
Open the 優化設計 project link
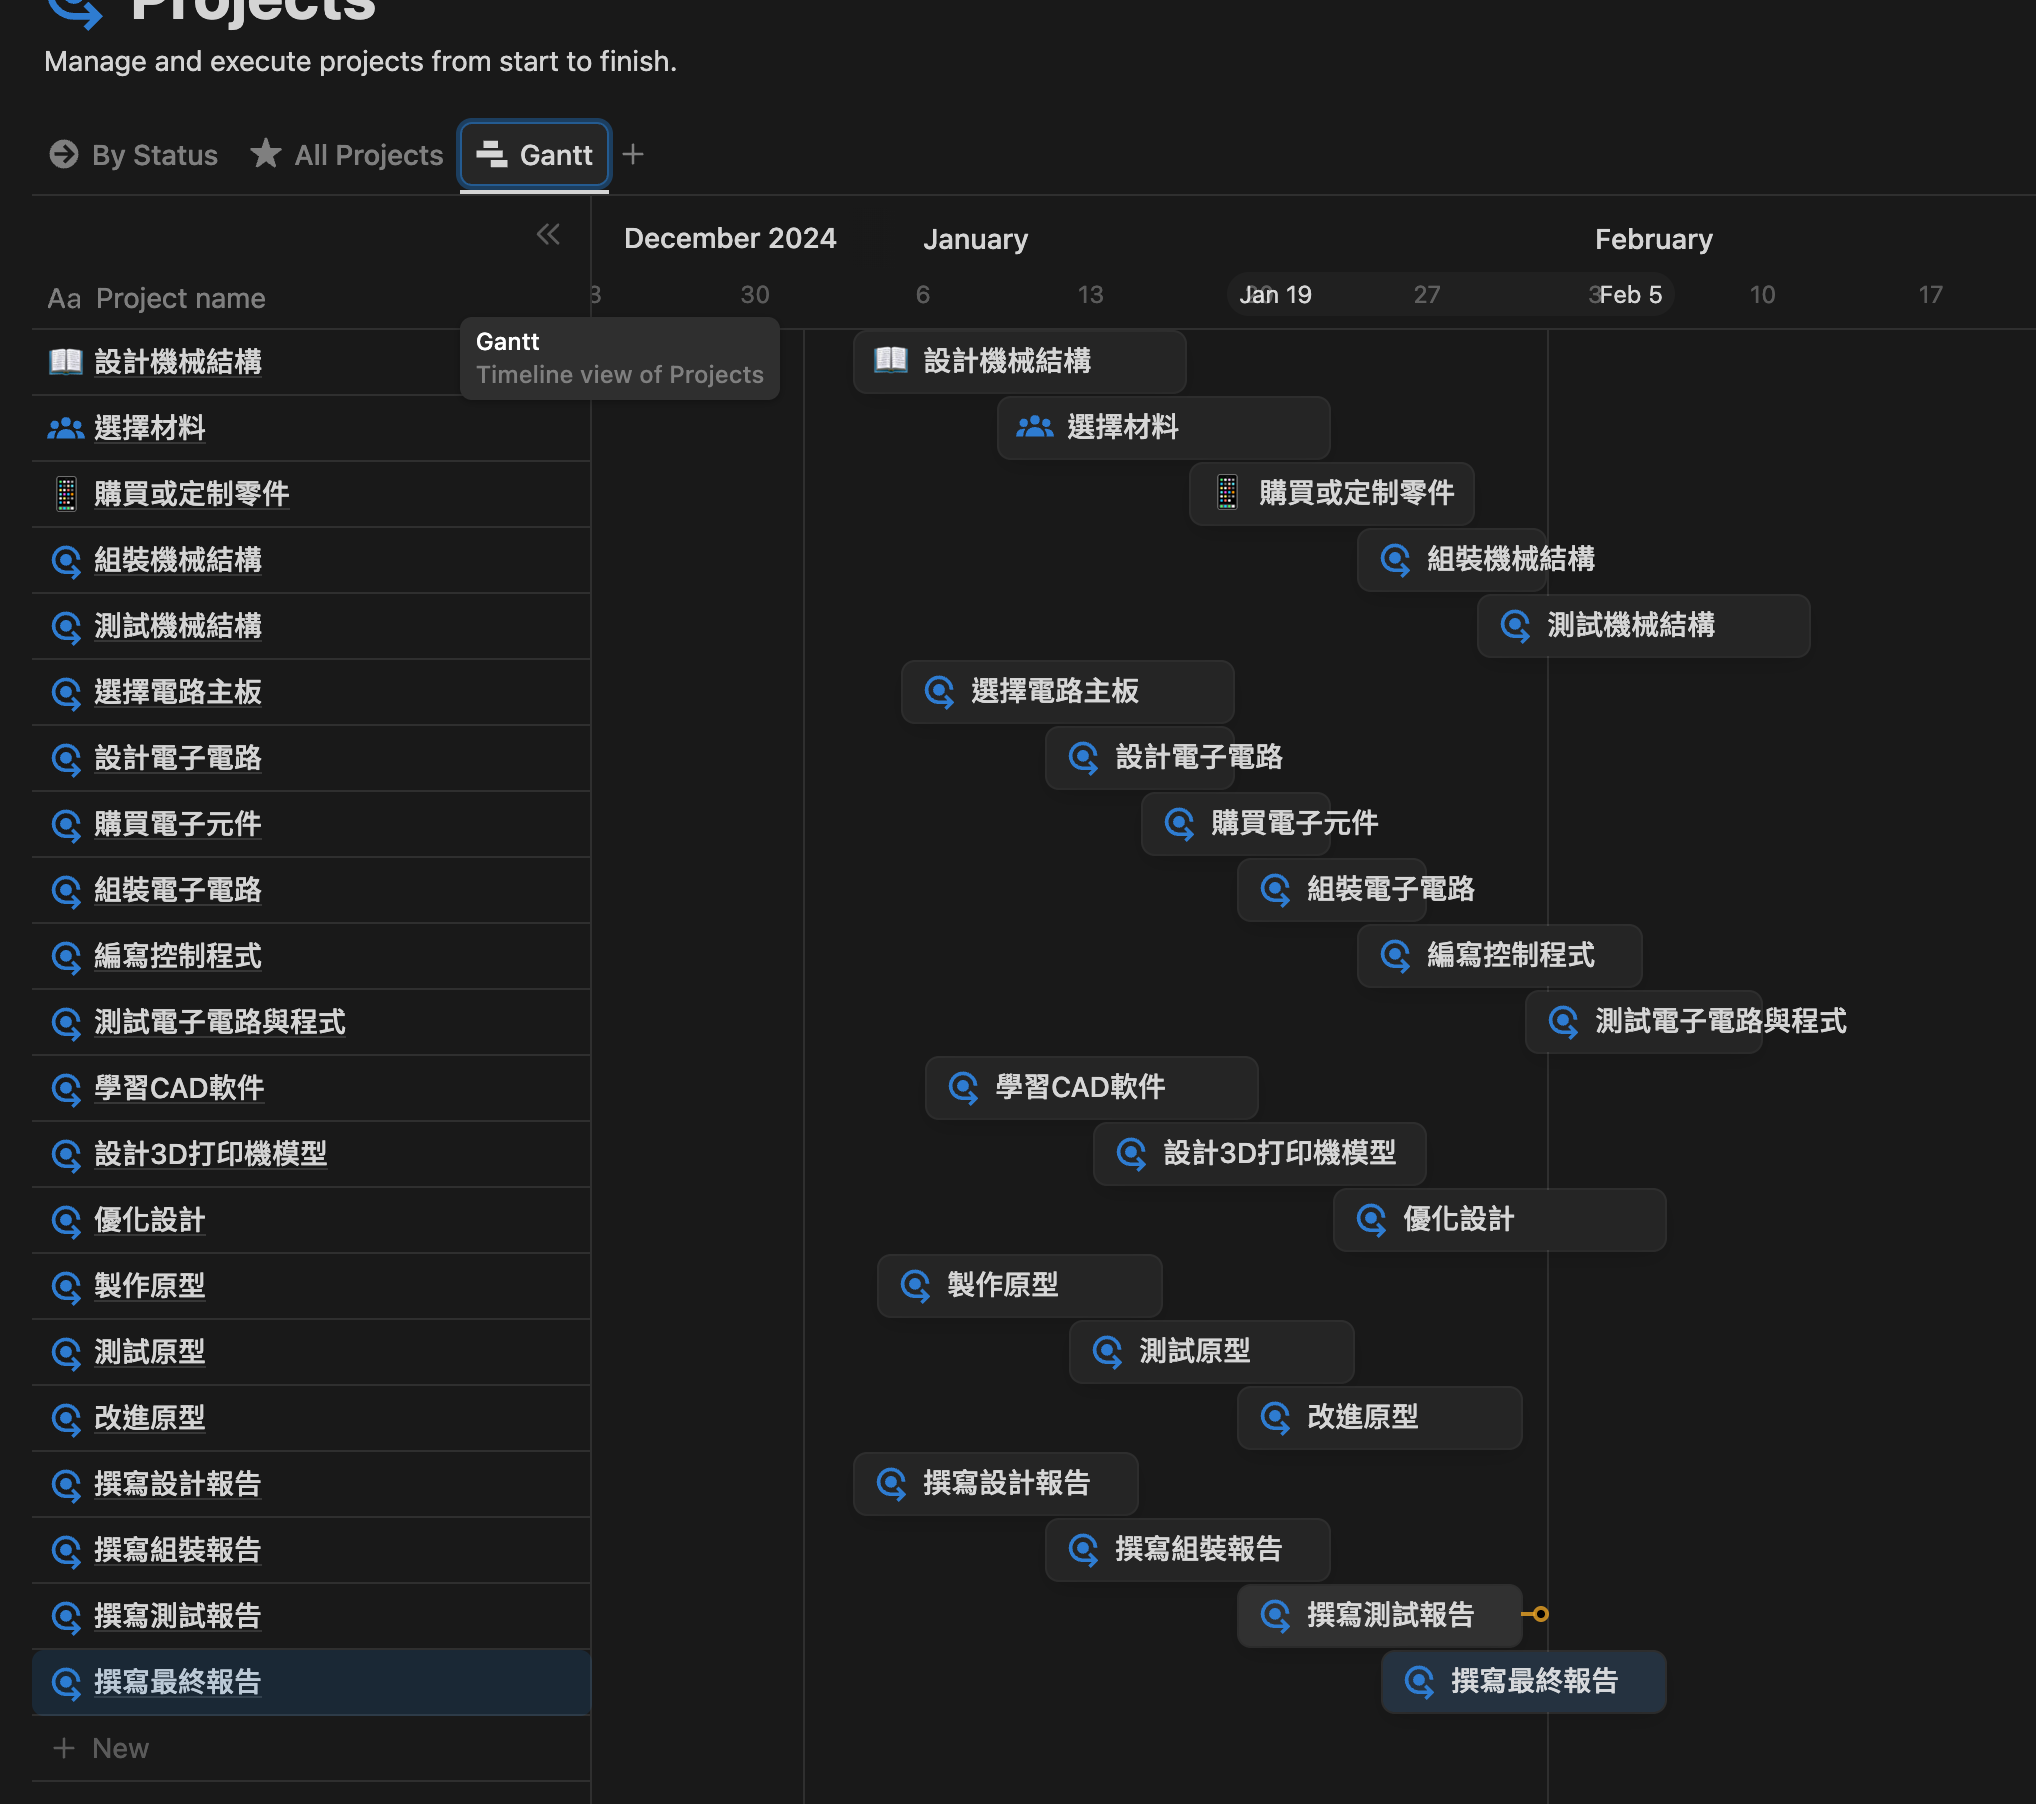coord(149,1220)
